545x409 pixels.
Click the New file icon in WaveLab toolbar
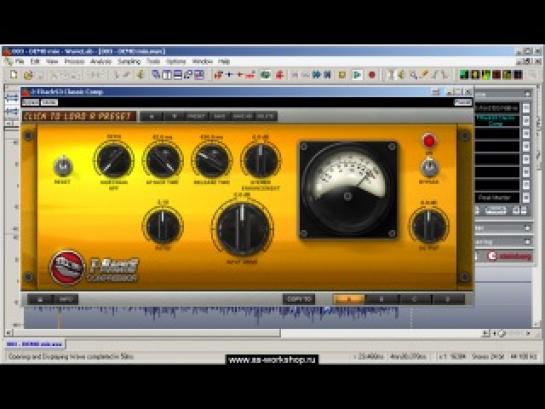(x=14, y=74)
